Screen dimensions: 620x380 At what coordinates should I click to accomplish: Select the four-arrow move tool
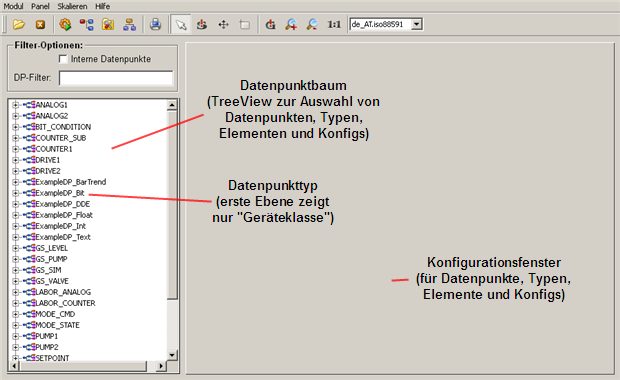[x=223, y=25]
